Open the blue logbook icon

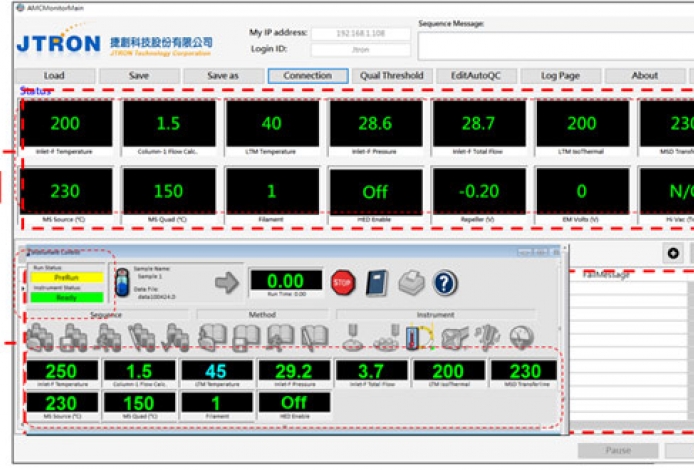point(377,282)
